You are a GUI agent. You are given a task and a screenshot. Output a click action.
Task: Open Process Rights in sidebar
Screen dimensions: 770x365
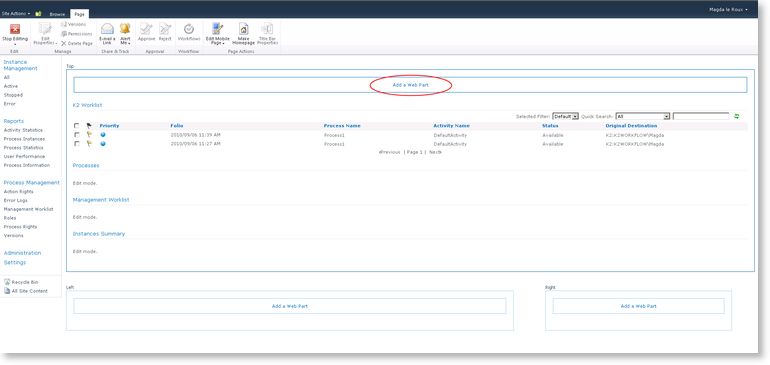[x=20, y=226]
